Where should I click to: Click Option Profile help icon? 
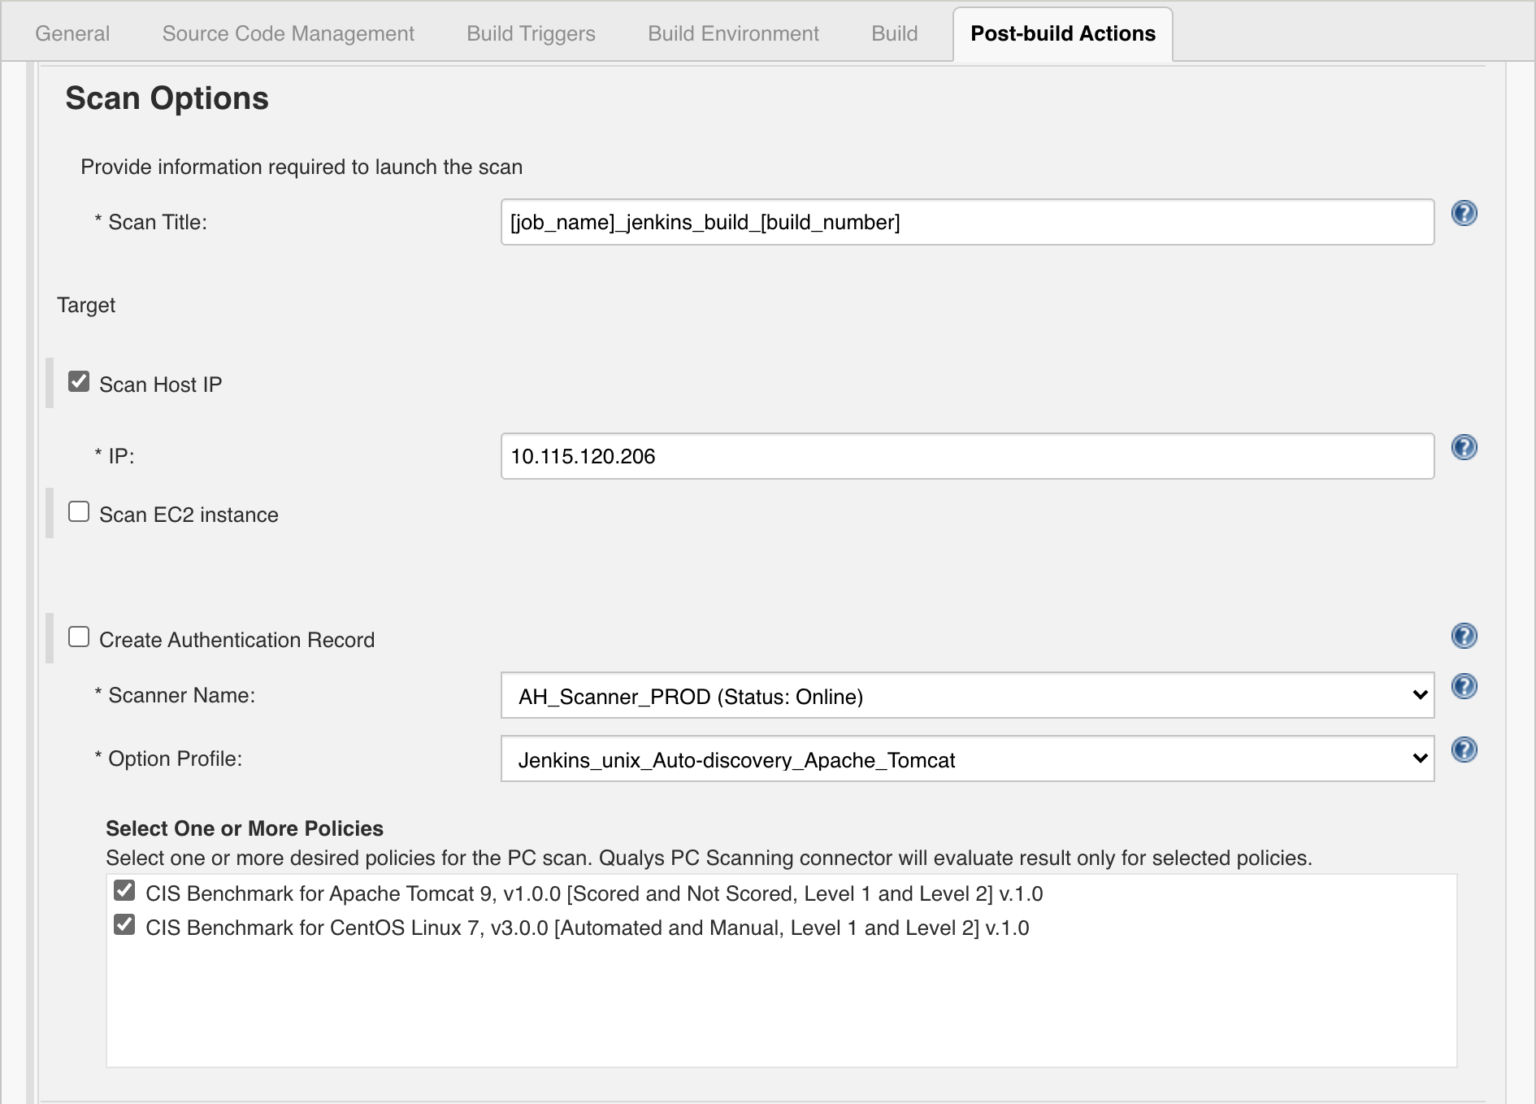pos(1463,749)
